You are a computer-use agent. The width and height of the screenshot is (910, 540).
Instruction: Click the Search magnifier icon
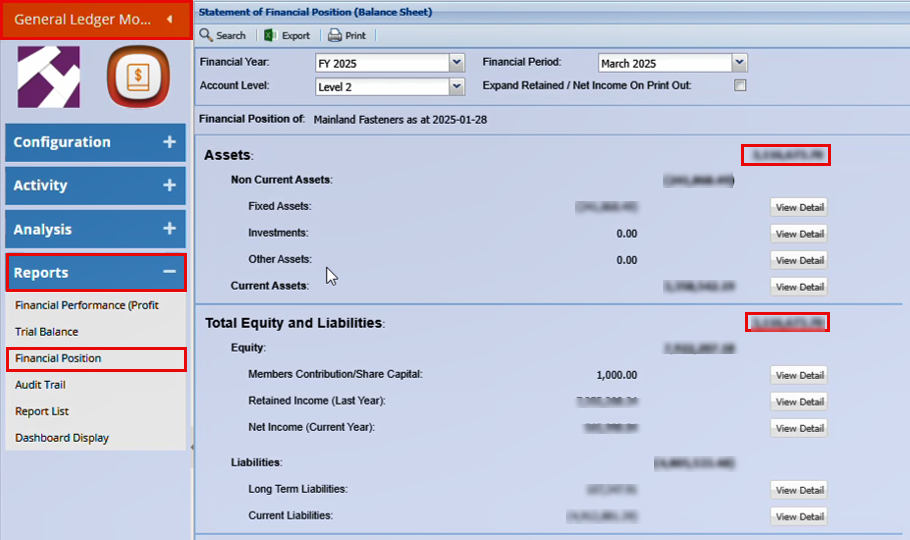[x=206, y=35]
